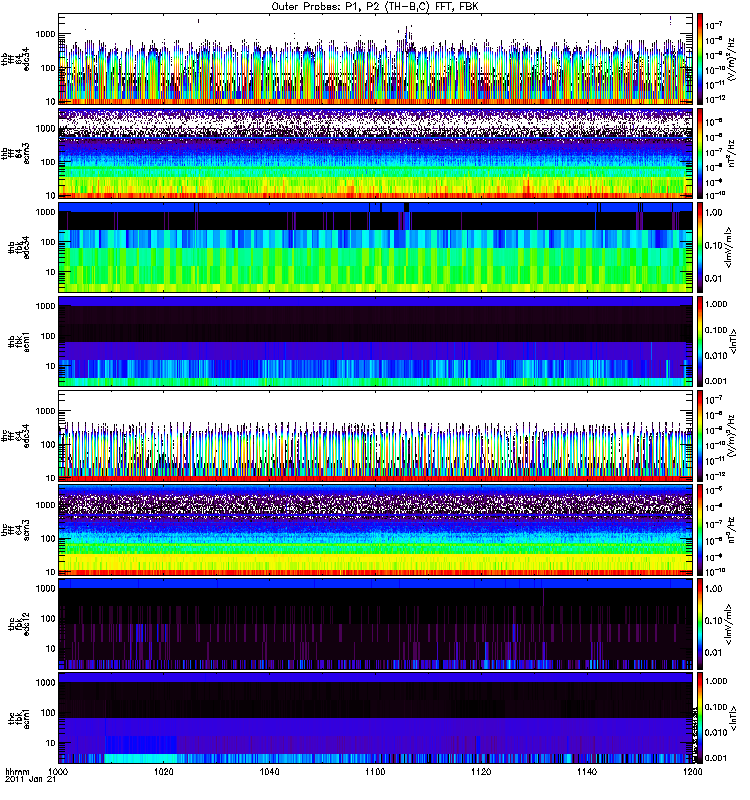Click the "0.01" colorbar tick of thc fbk edc12
This screenshot has width=750, height=800.
[x=714, y=653]
